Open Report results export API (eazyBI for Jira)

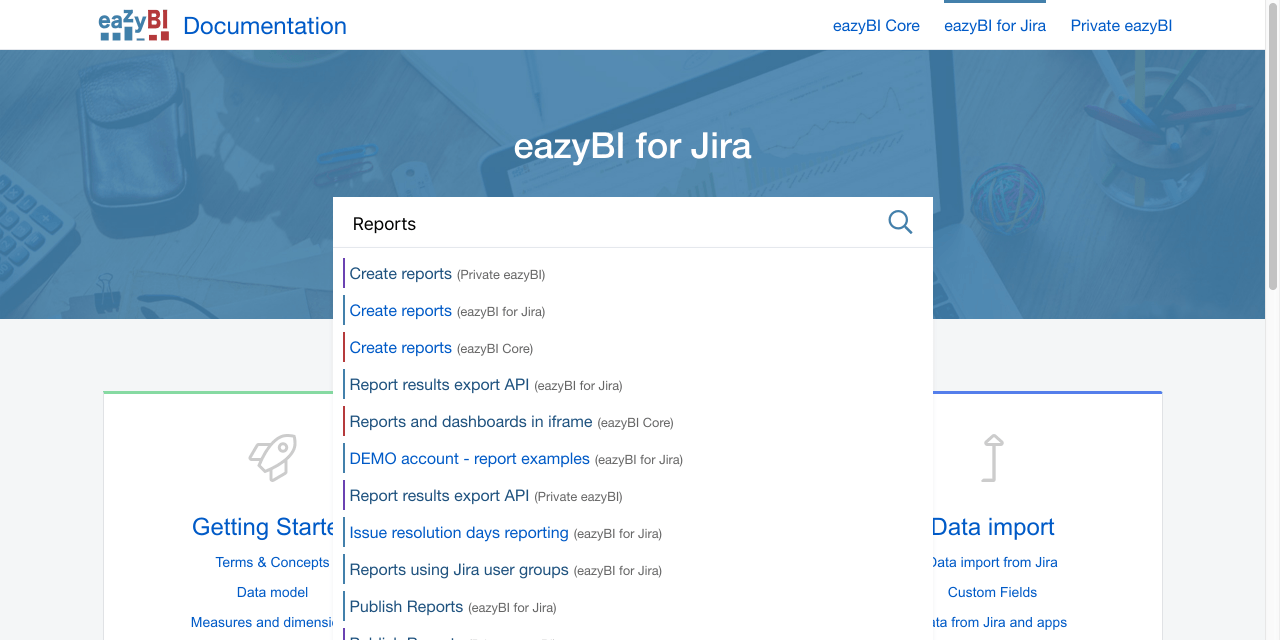pos(486,385)
